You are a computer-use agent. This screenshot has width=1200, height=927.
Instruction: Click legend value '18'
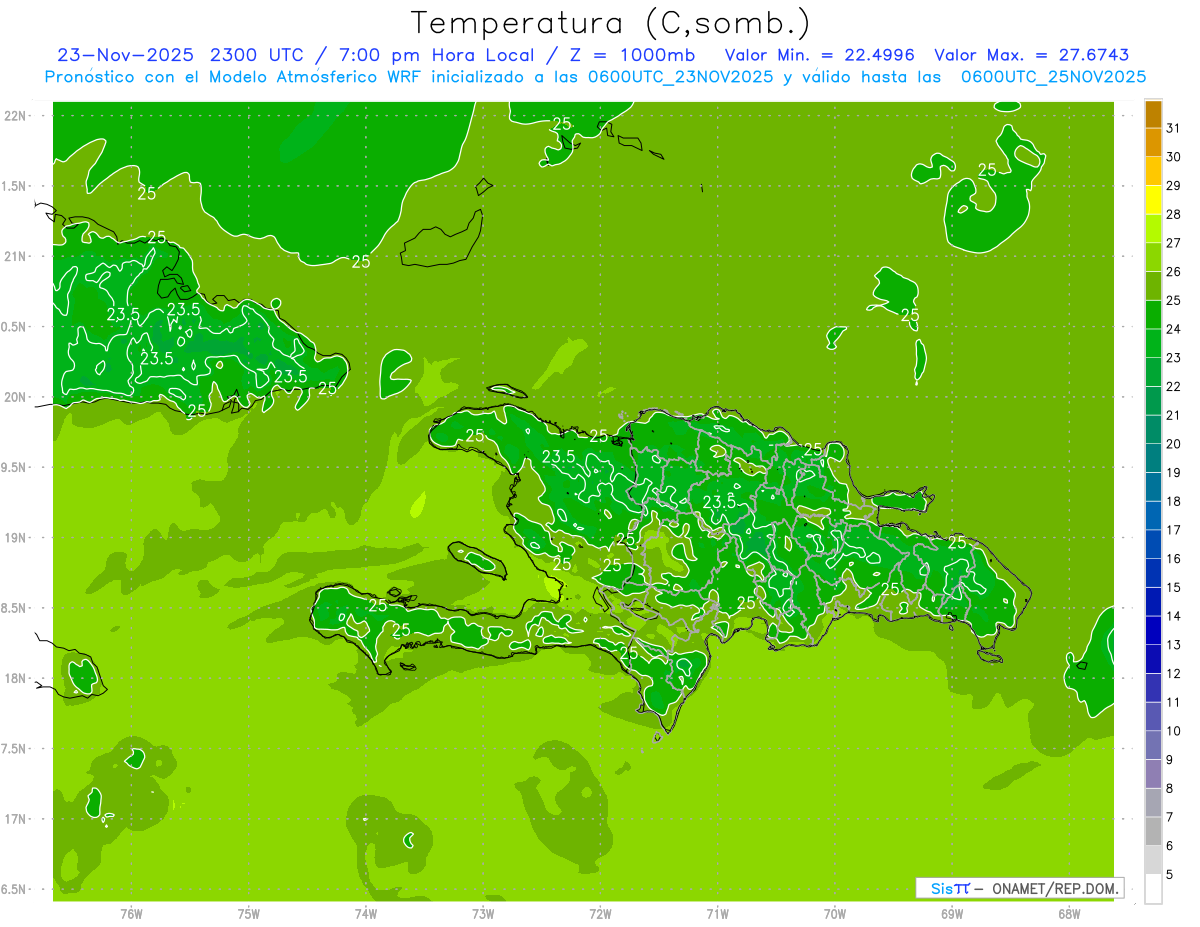[1174, 501]
